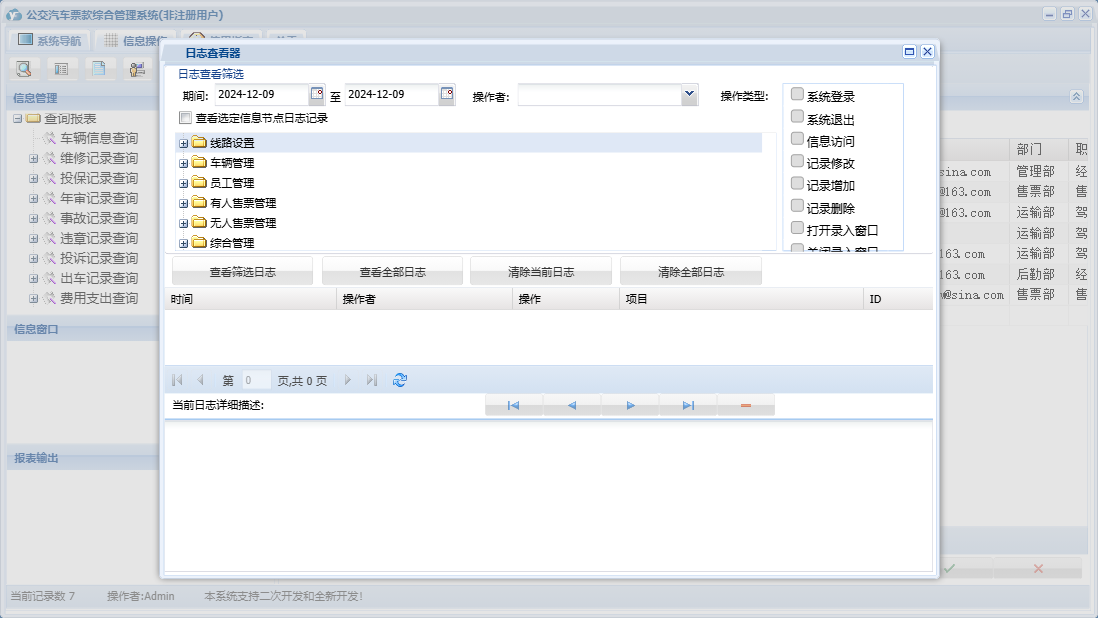
Task: Click the 清除全部日志 button
Action: (691, 272)
